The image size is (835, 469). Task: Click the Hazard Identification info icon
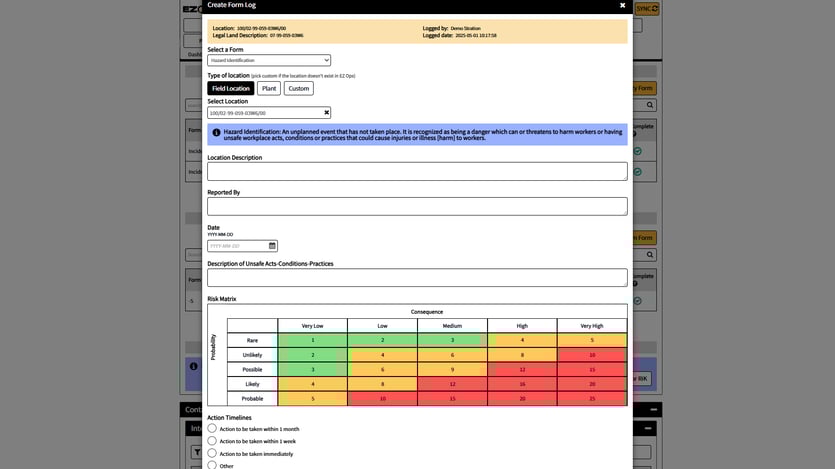[216, 132]
